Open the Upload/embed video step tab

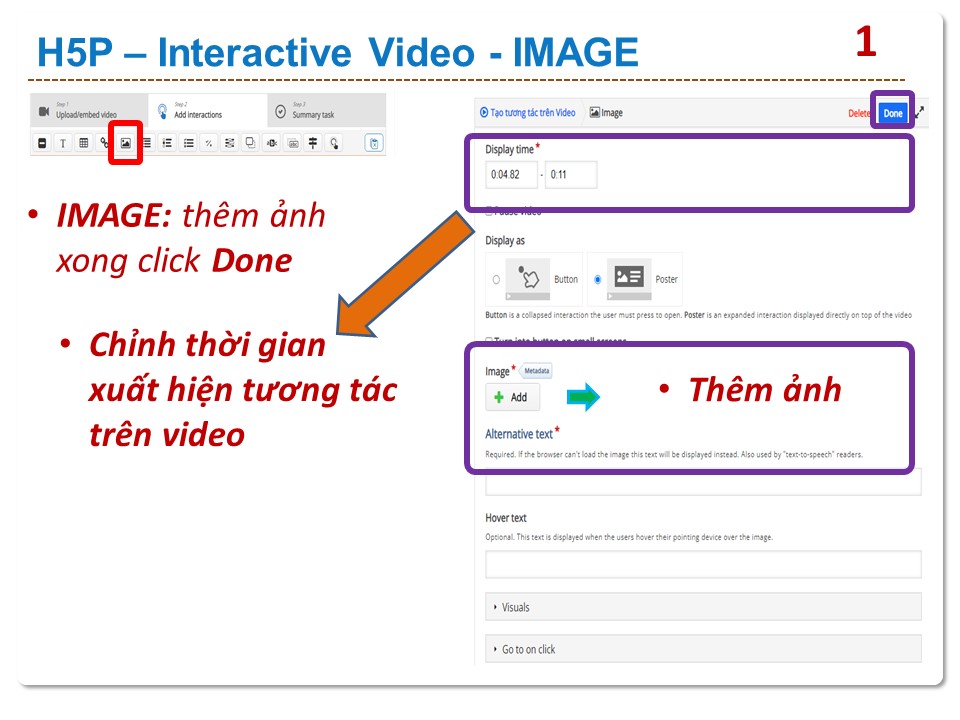pos(86,110)
